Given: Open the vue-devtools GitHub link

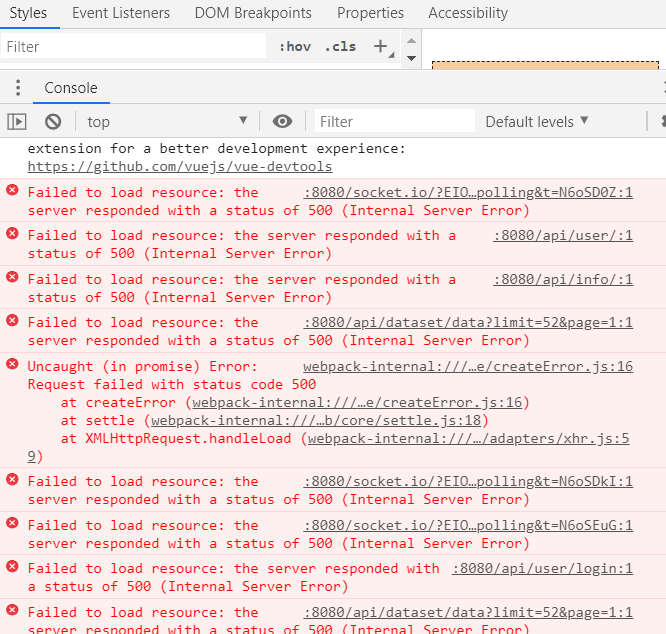Looking at the screenshot, I should click(180, 166).
